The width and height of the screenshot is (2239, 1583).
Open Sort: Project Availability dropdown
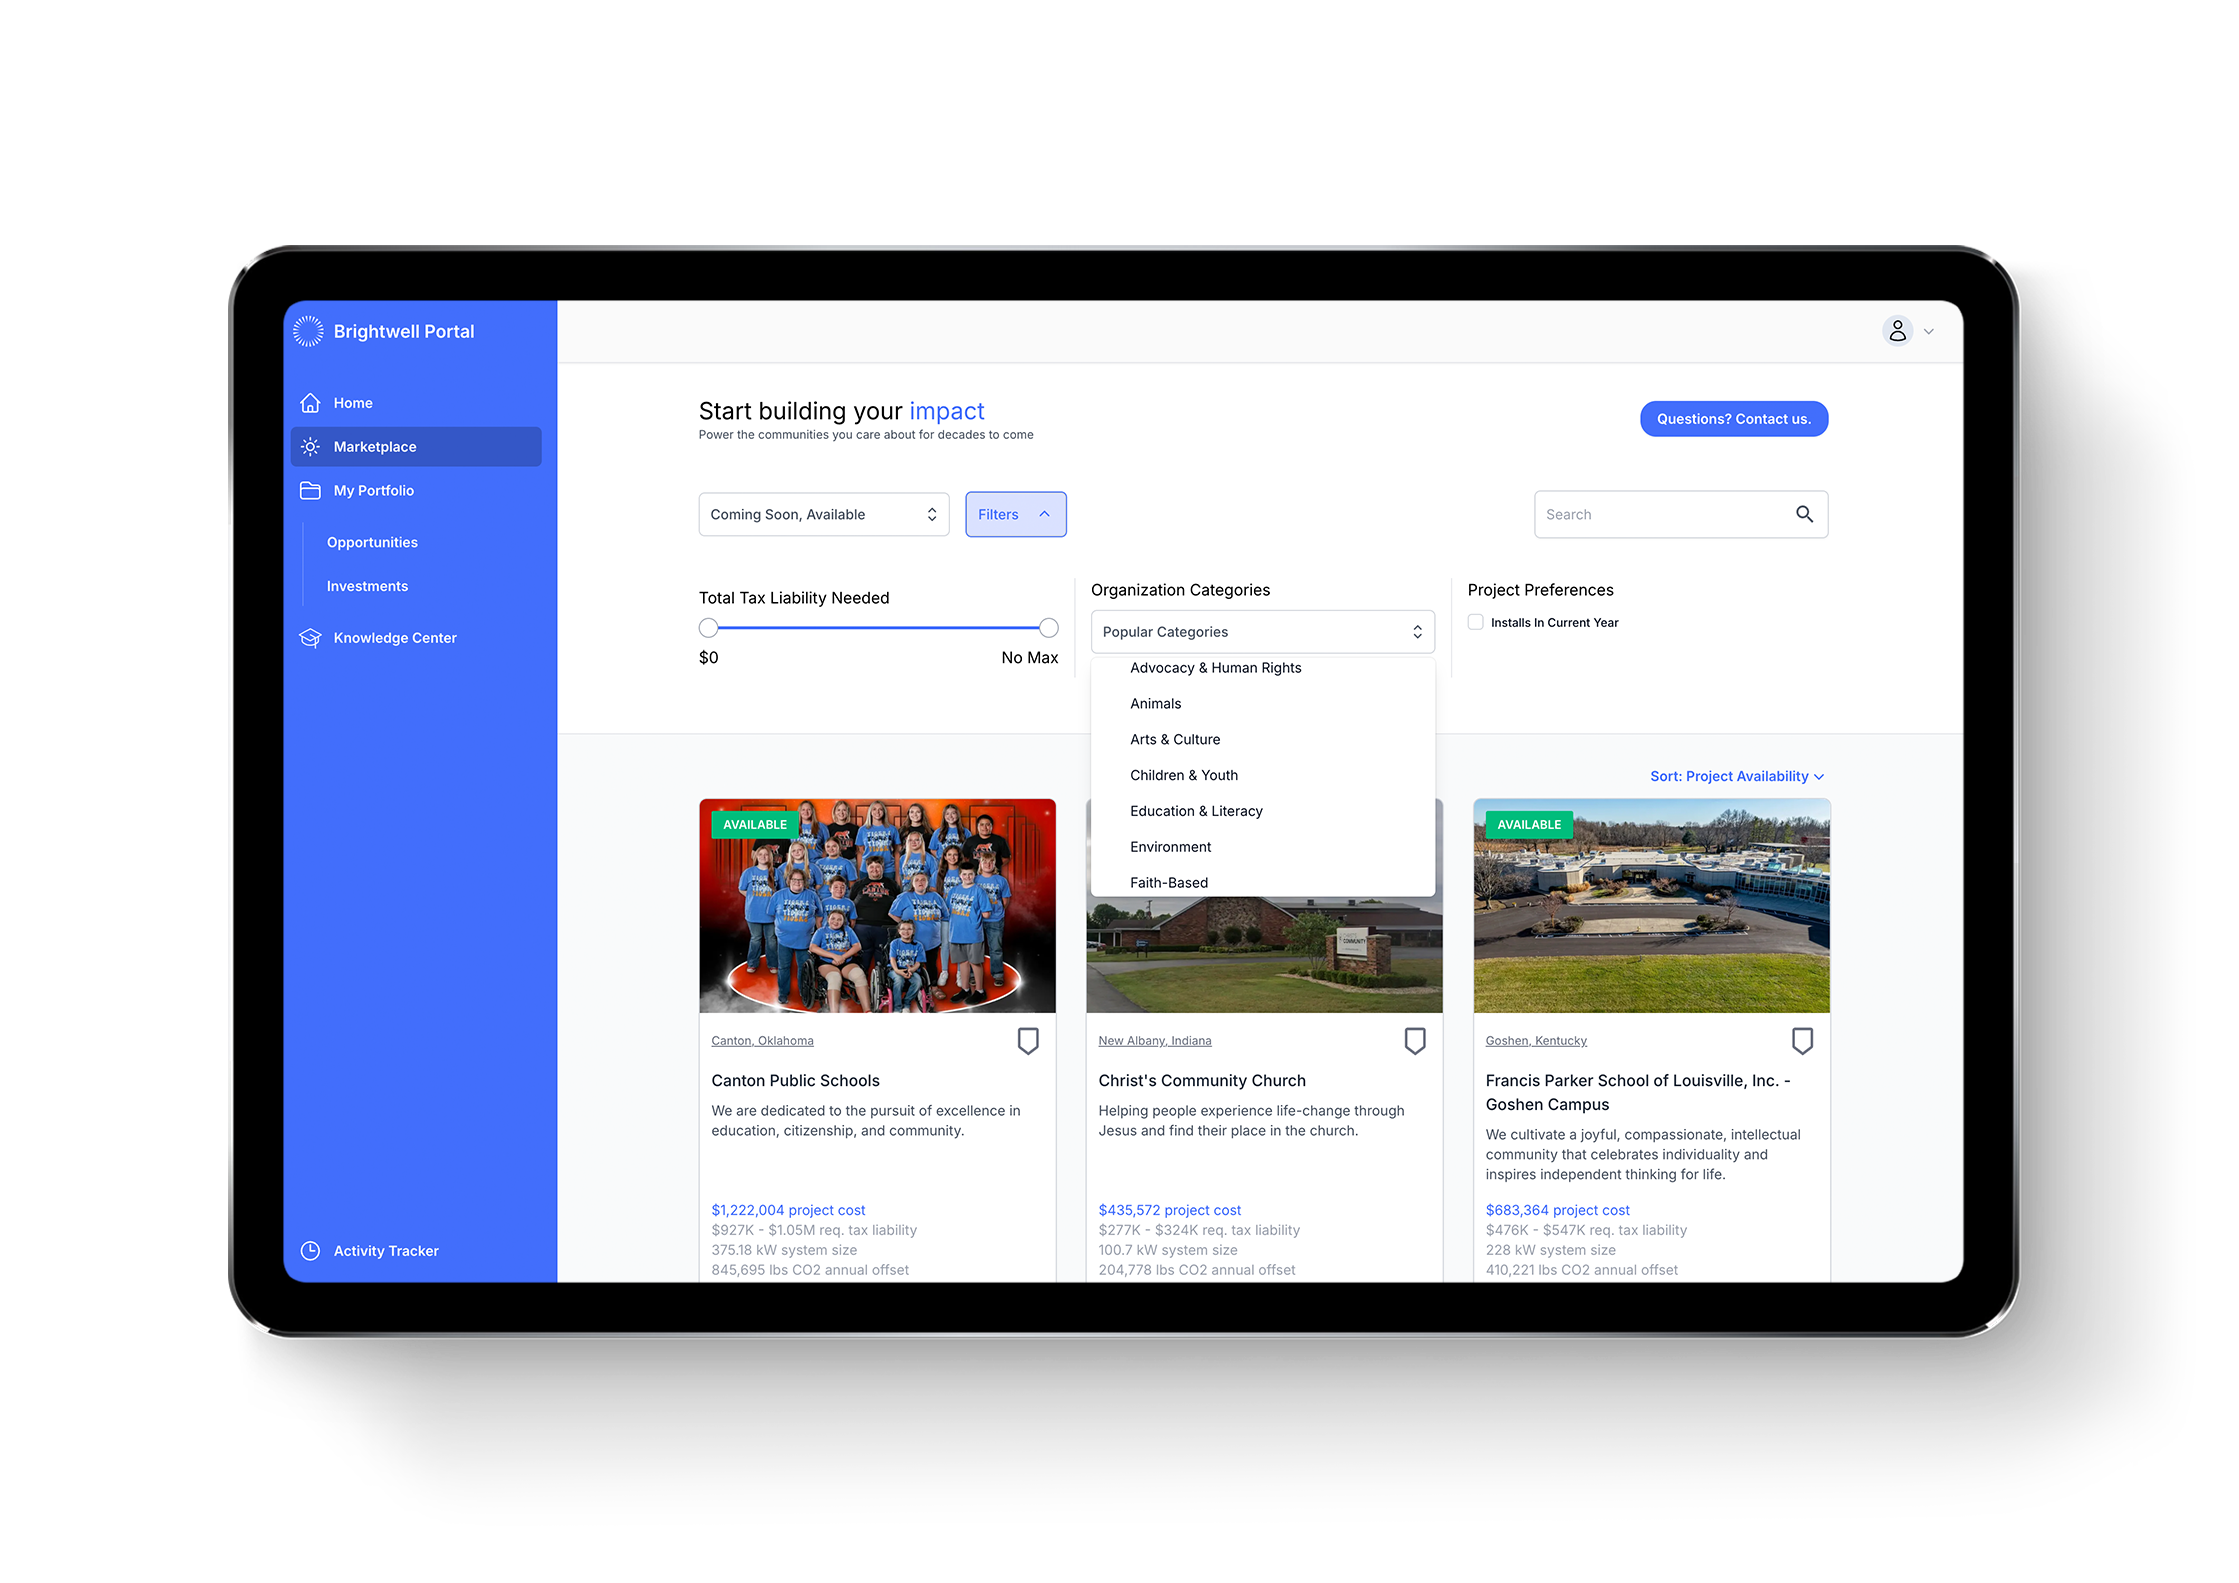click(1736, 776)
